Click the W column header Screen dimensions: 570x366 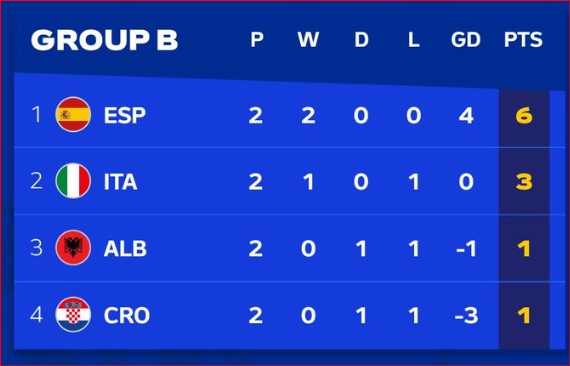pos(308,40)
